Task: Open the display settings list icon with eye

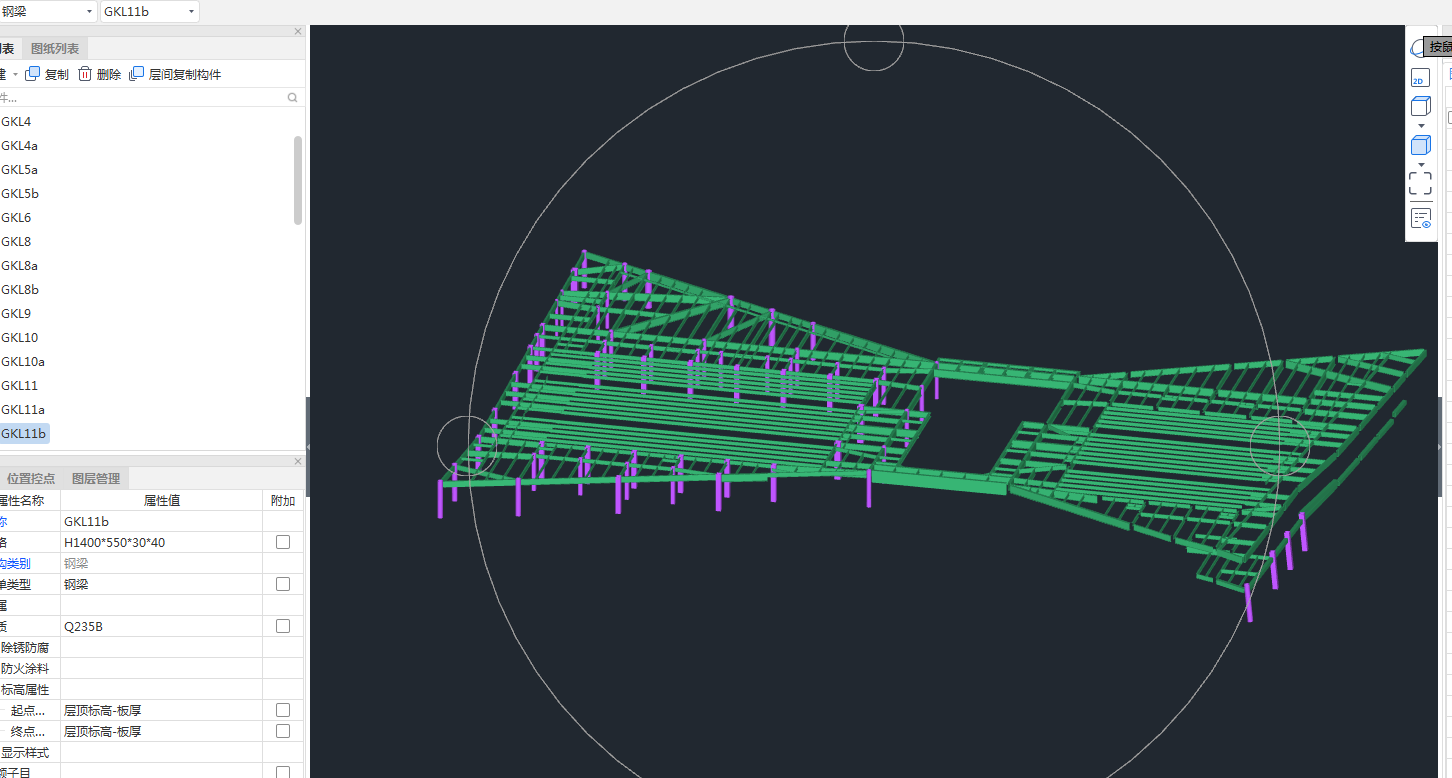Action: (x=1421, y=218)
